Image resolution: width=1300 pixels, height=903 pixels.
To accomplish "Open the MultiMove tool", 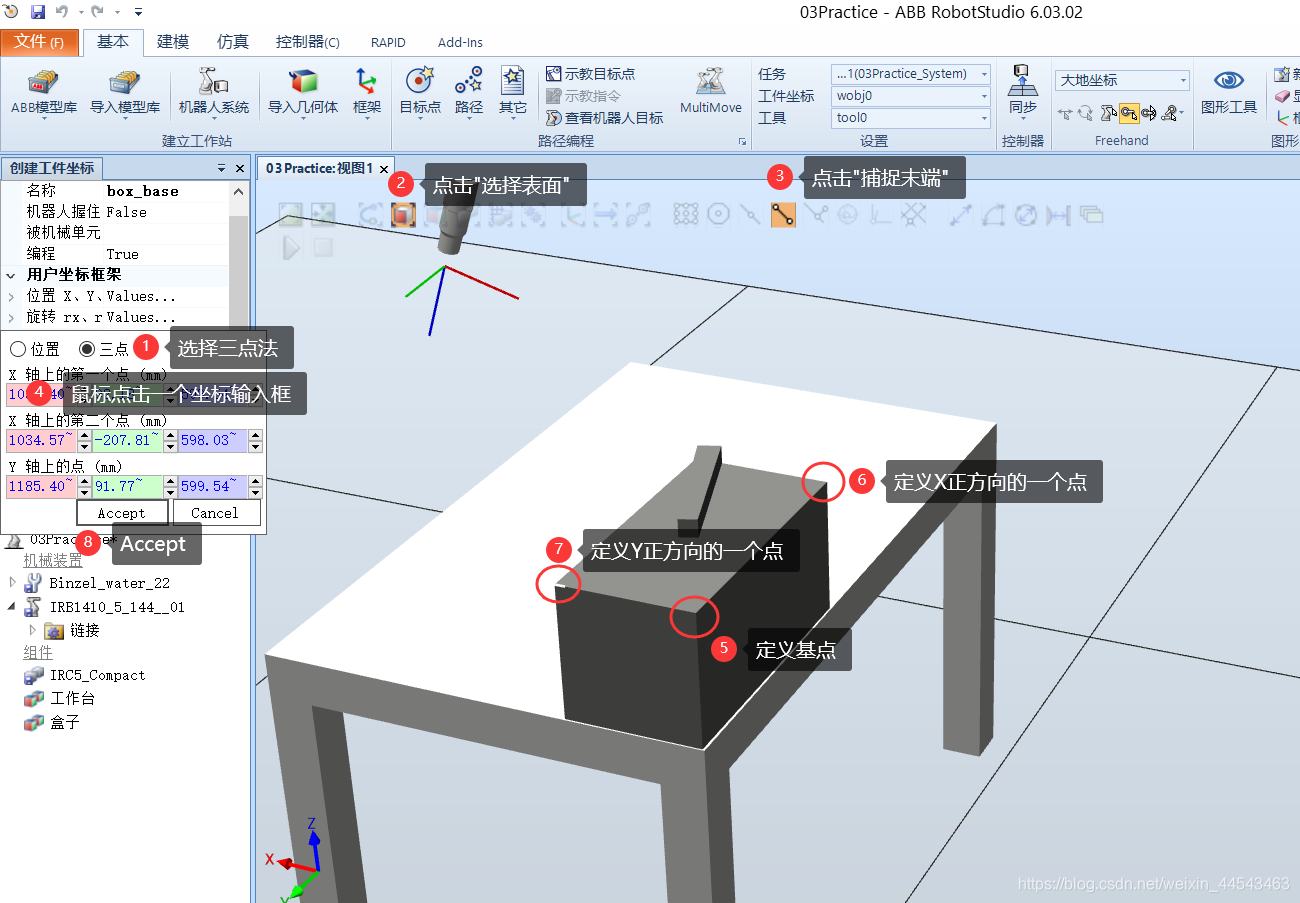I will tap(711, 92).
